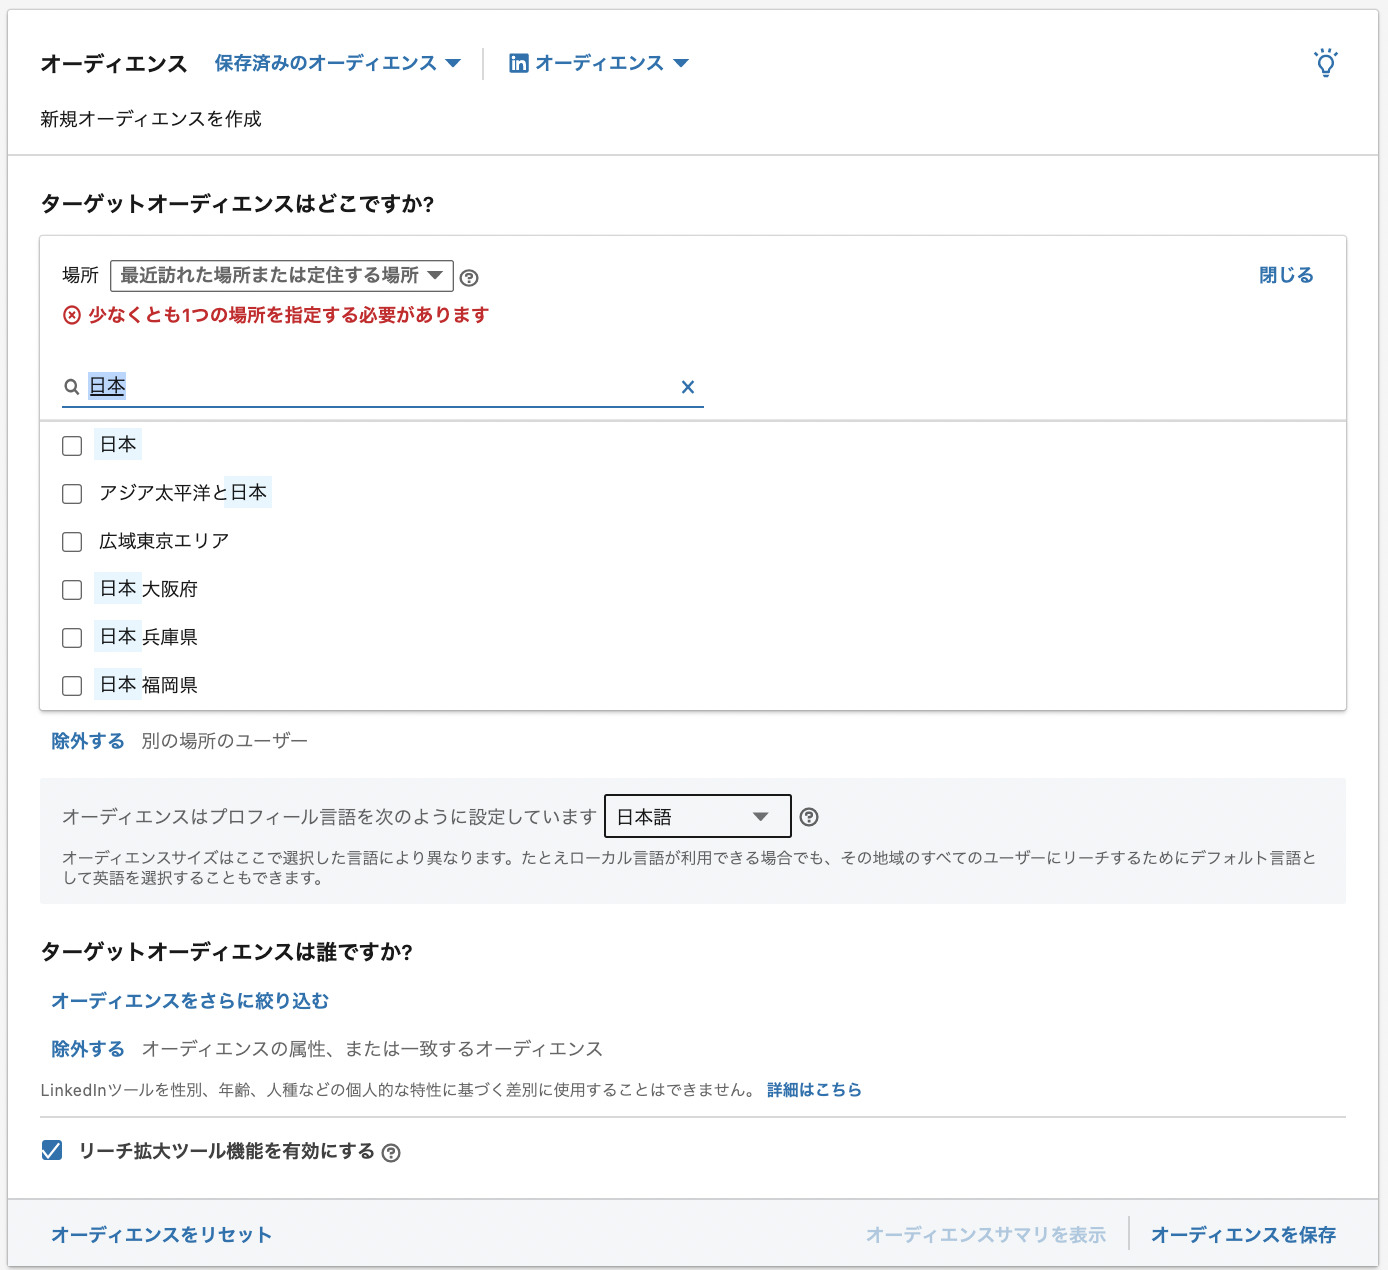This screenshot has height=1270, width=1388.
Task: Click help icon next to リーチ拡大ツール
Action: click(x=391, y=1153)
